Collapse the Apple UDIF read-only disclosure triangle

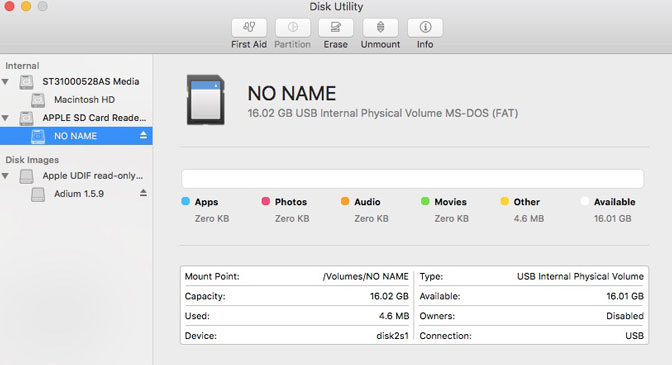point(5,176)
